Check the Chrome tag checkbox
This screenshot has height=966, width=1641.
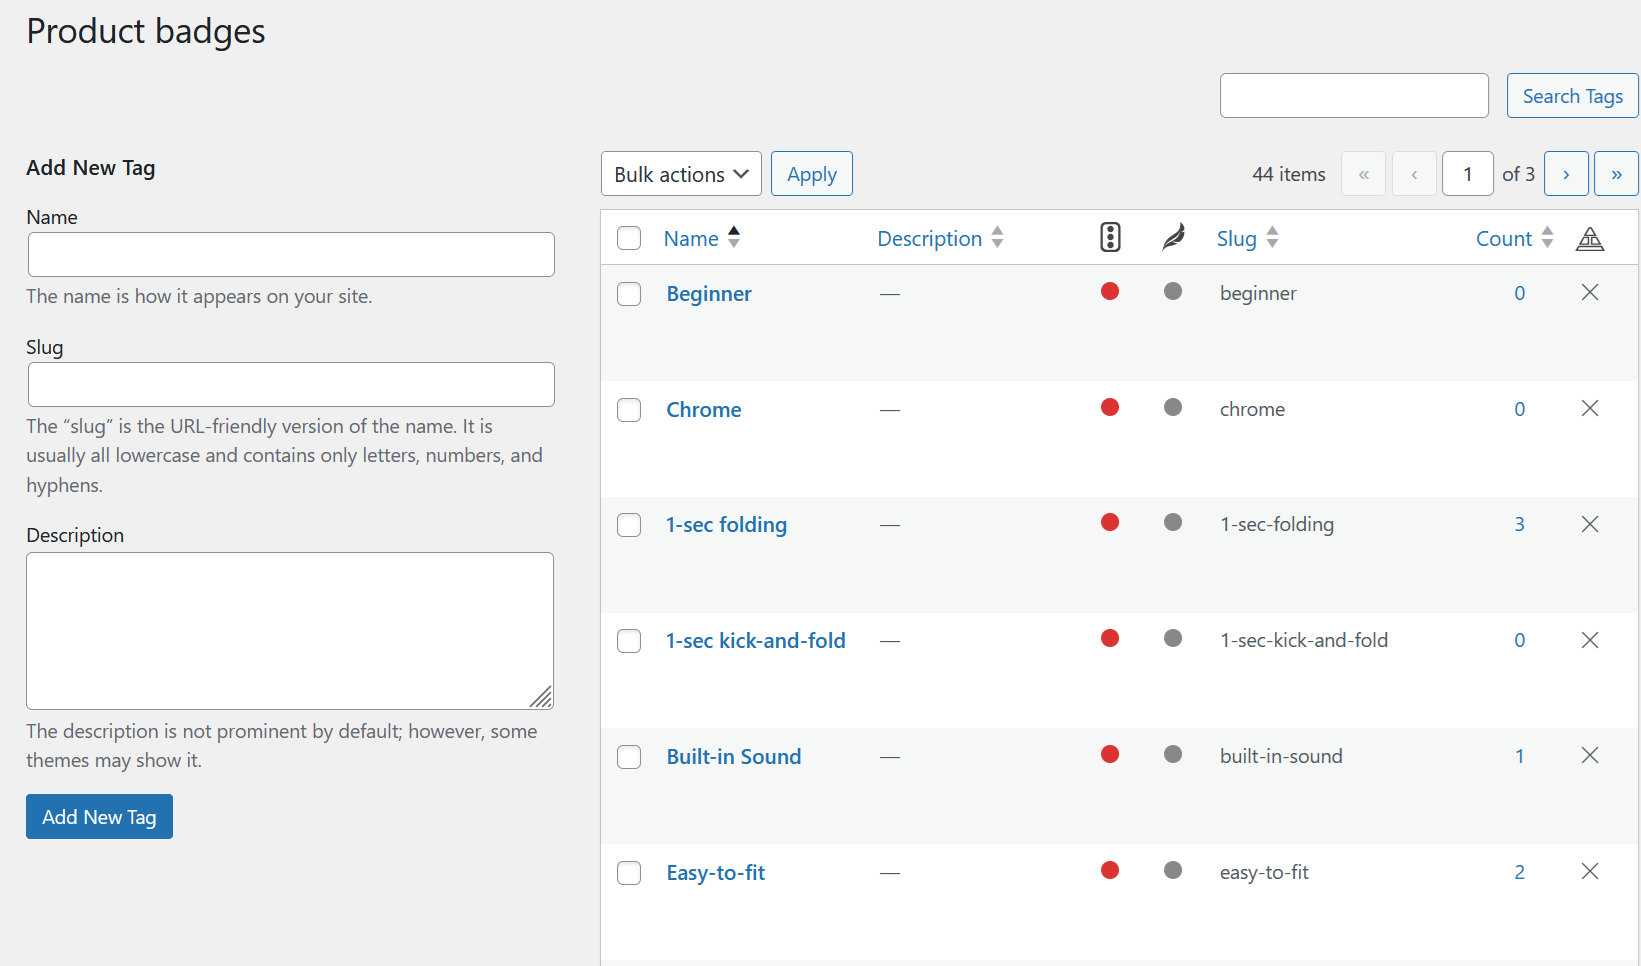click(629, 410)
